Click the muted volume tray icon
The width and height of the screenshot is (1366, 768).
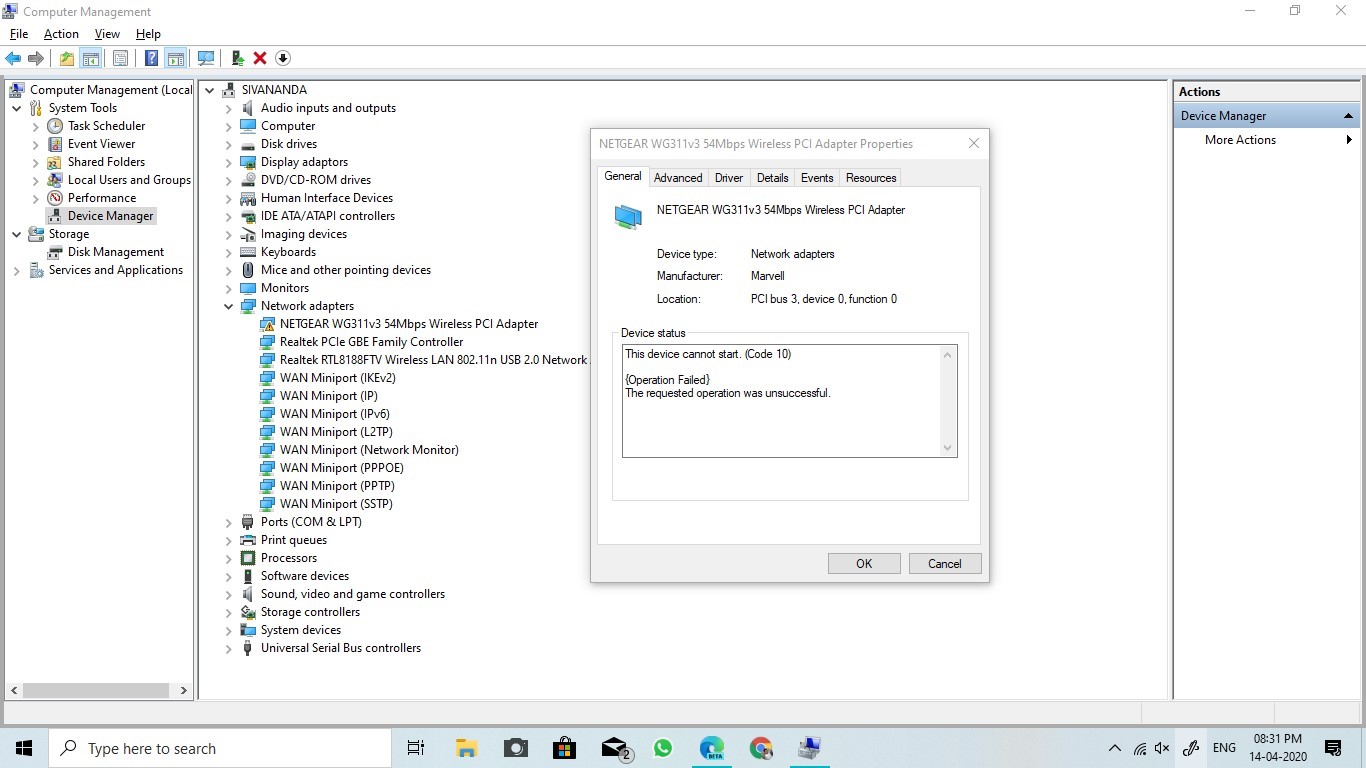point(1162,748)
